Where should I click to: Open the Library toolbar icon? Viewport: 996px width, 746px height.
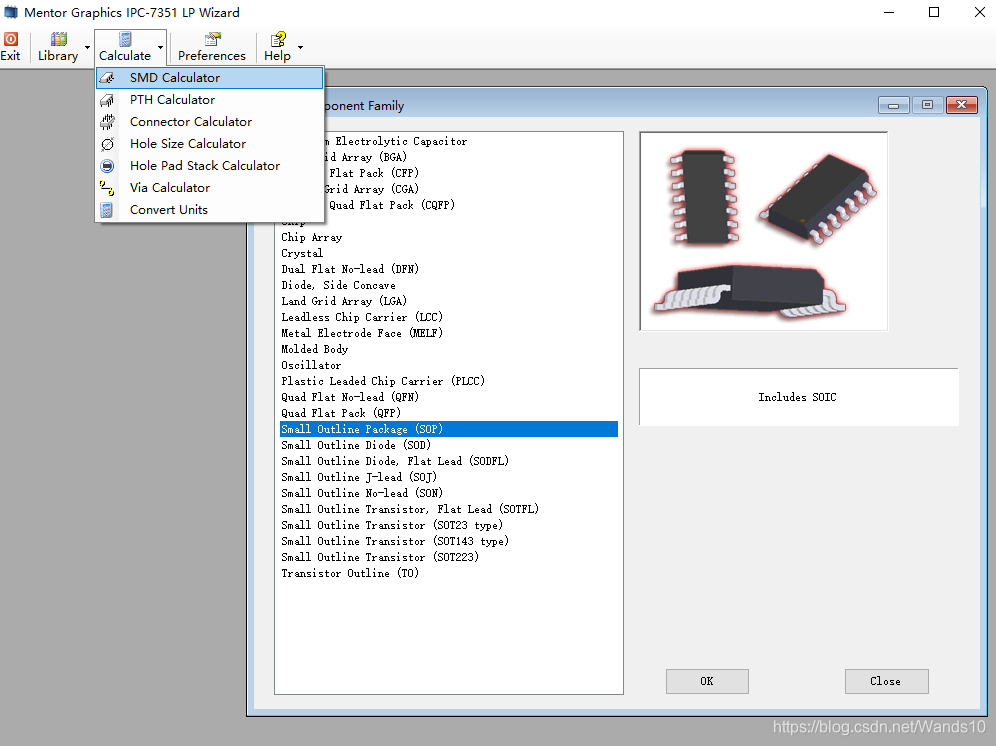pos(58,47)
